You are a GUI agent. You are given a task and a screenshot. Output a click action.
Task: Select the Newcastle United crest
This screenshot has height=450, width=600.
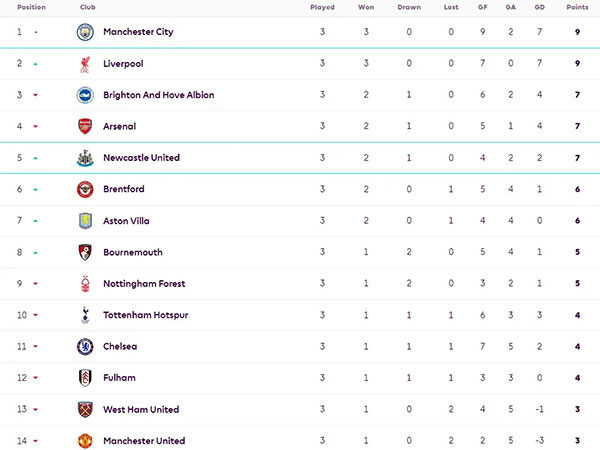point(85,158)
